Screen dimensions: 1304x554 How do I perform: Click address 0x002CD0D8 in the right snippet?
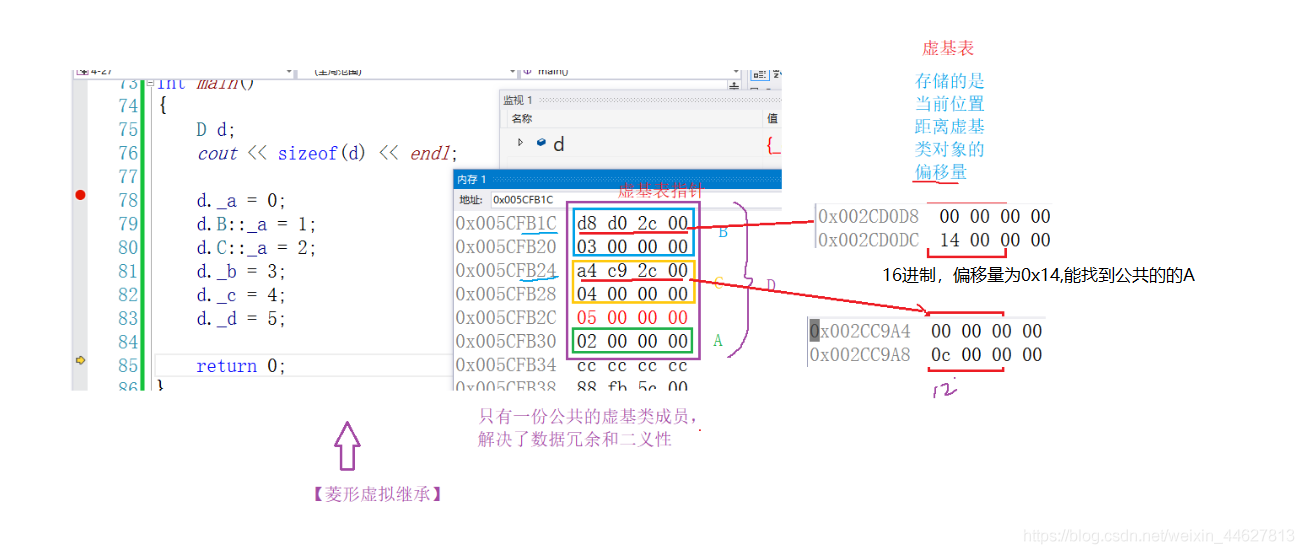tap(868, 217)
